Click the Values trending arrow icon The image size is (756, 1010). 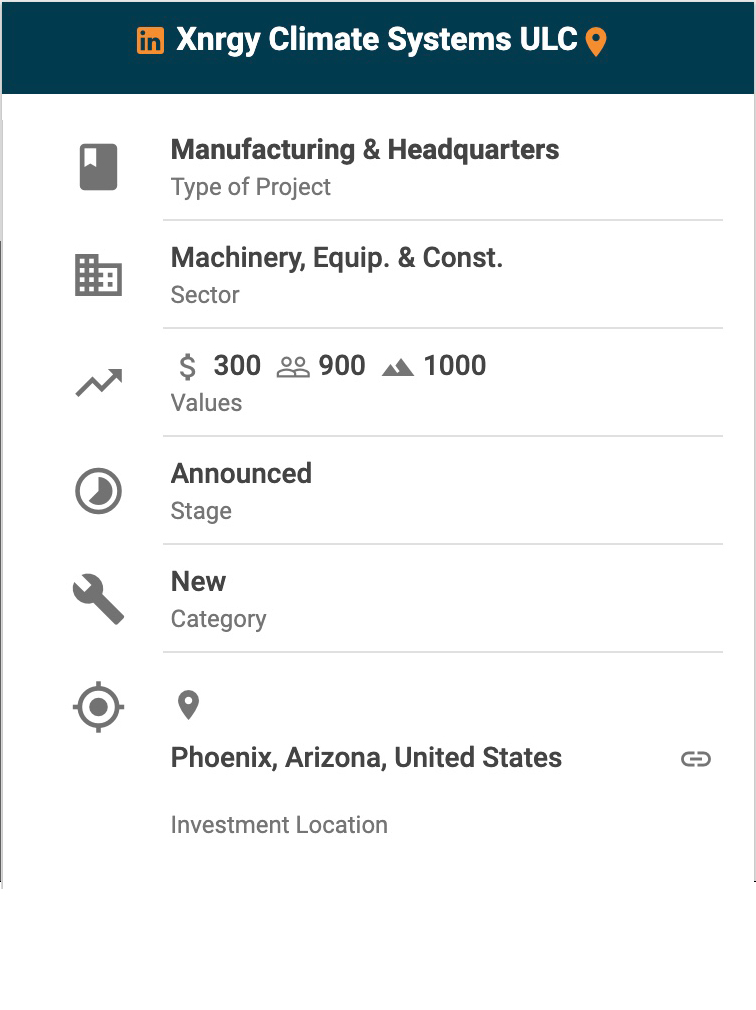(98, 382)
